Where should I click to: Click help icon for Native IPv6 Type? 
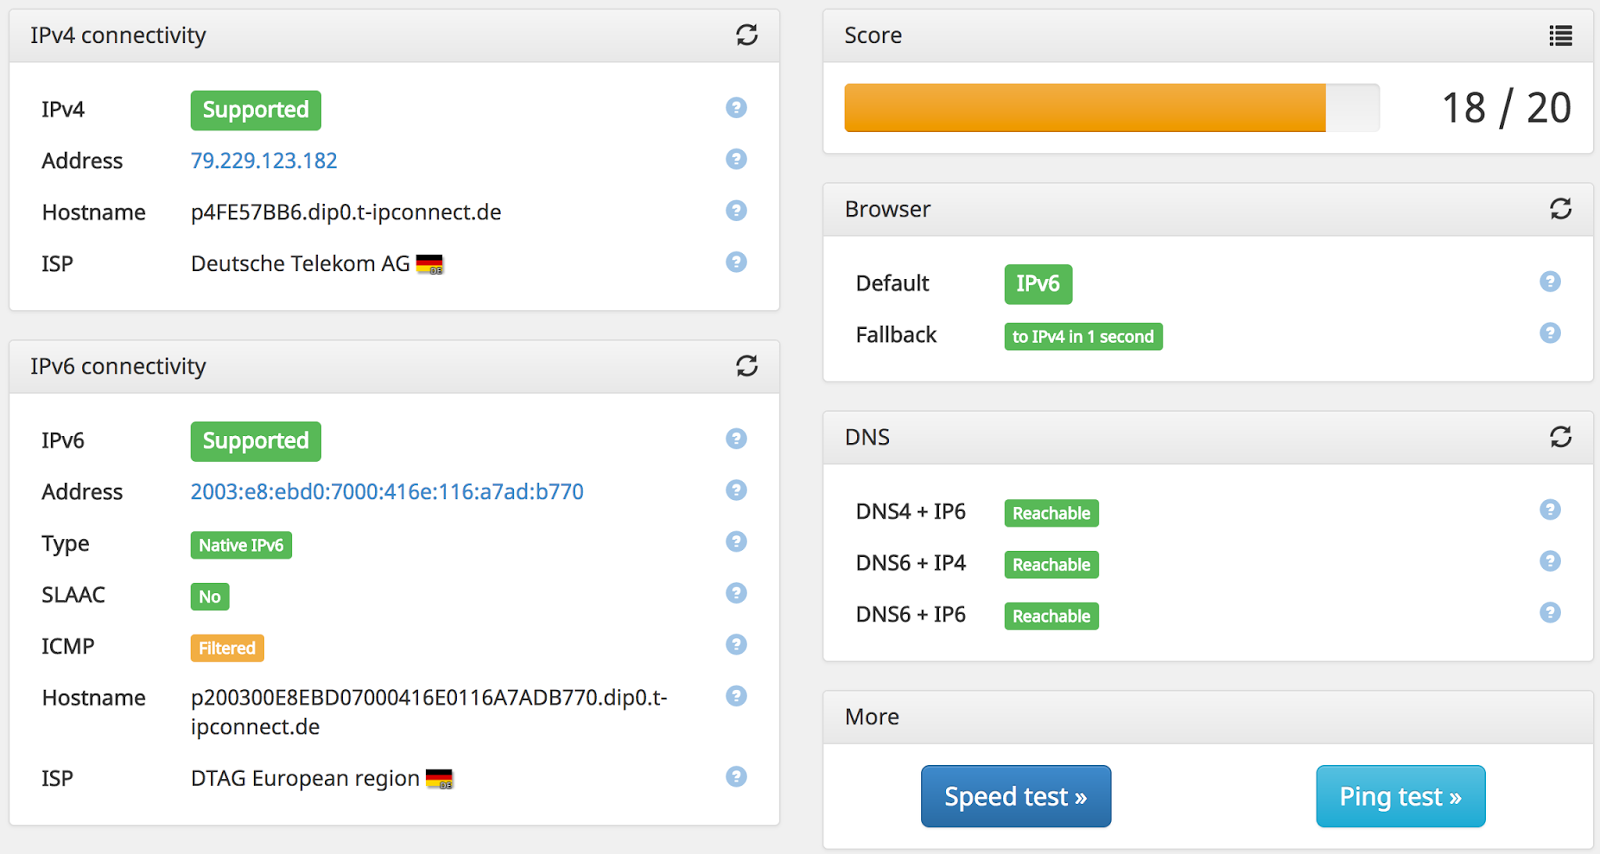736,542
